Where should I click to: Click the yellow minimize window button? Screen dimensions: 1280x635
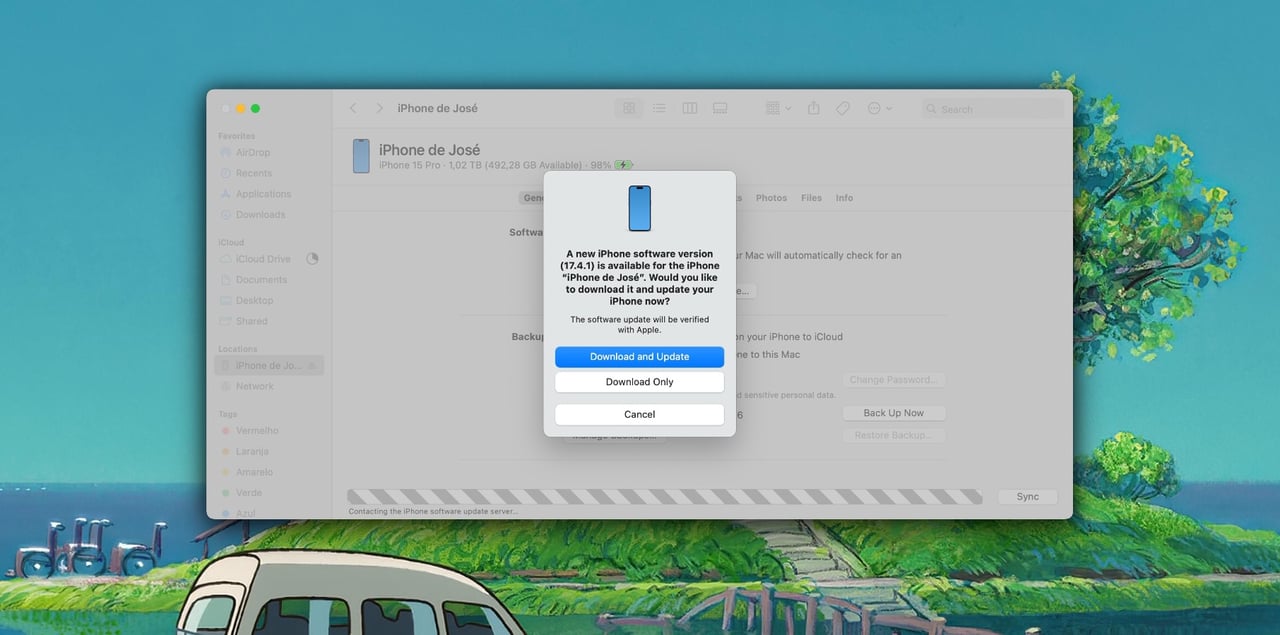coord(241,108)
